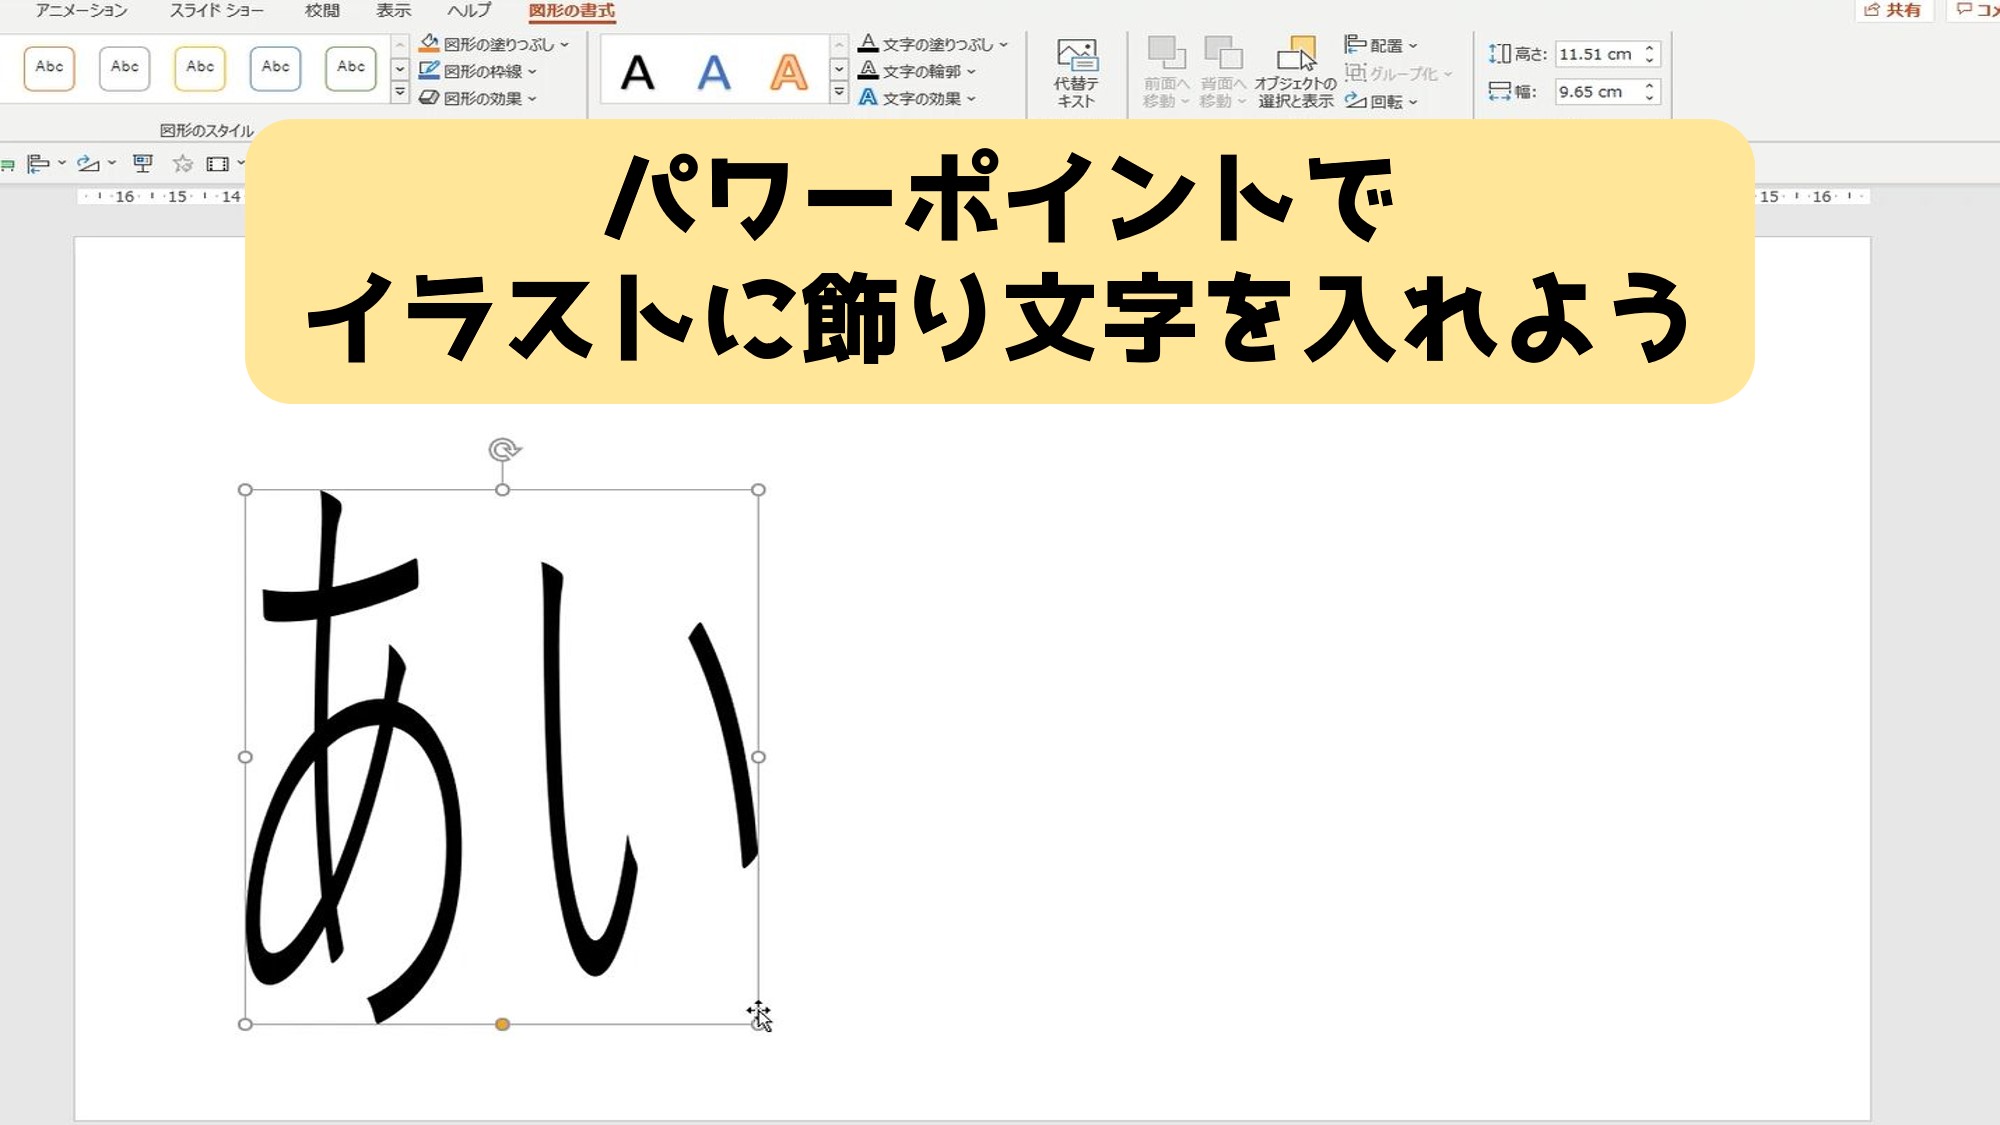Click the quick access presentation screen icon
The width and height of the screenshot is (2000, 1125).
[143, 164]
